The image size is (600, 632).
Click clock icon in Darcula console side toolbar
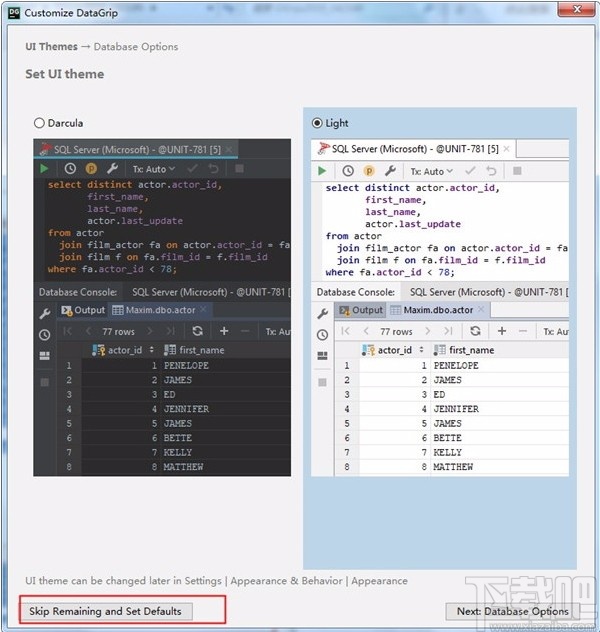(45, 335)
